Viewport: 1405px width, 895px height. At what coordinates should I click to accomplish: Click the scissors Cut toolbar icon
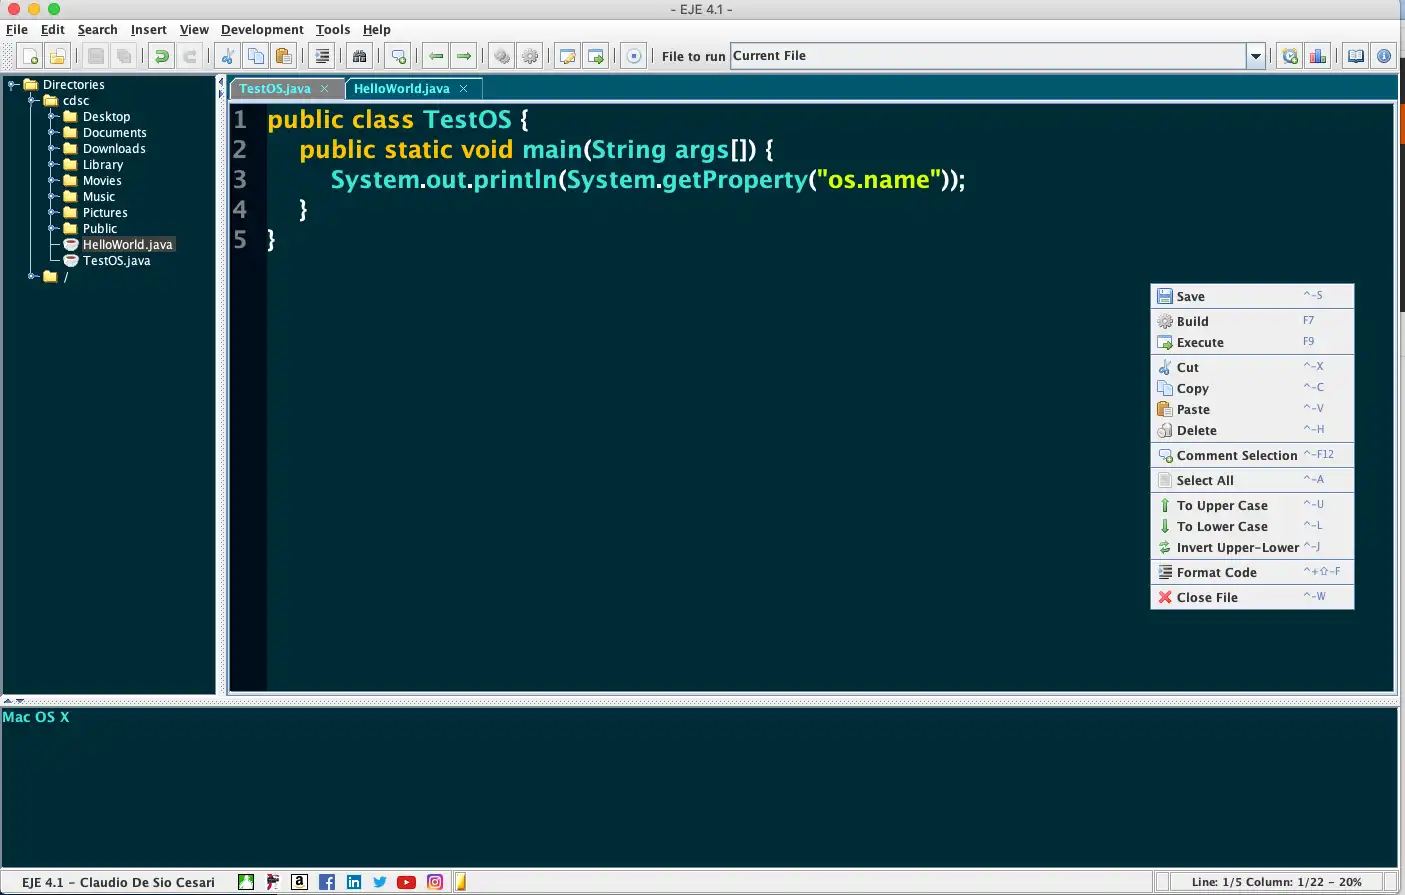228,57
